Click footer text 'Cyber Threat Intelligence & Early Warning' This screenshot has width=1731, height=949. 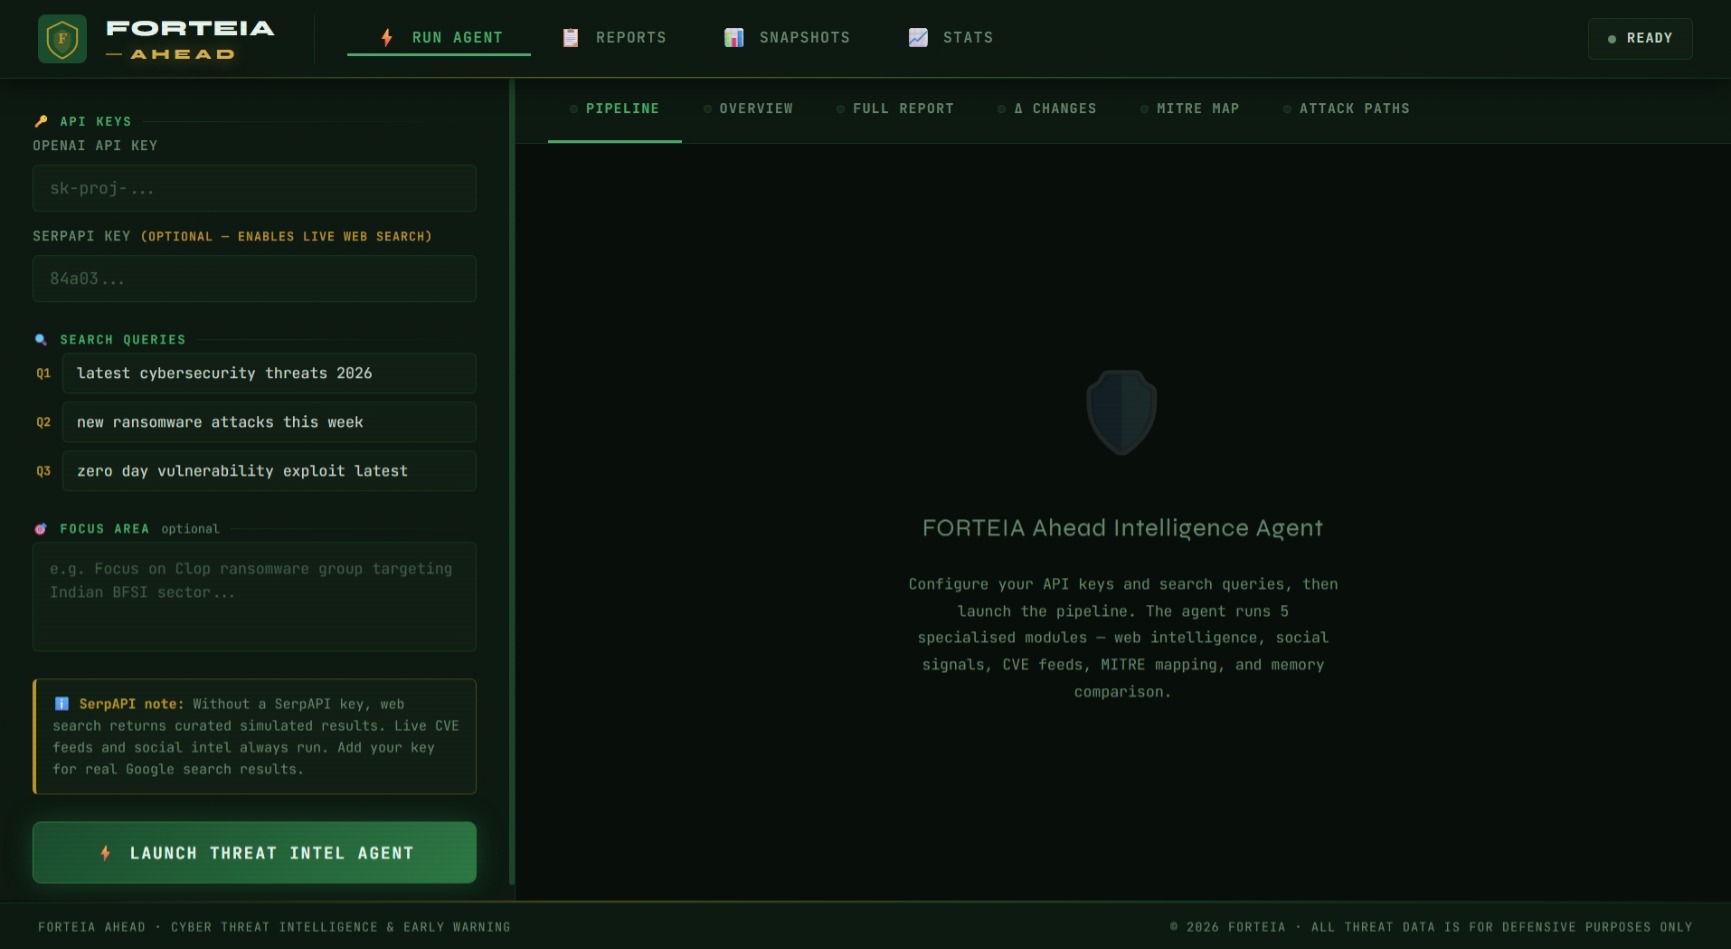coord(341,928)
